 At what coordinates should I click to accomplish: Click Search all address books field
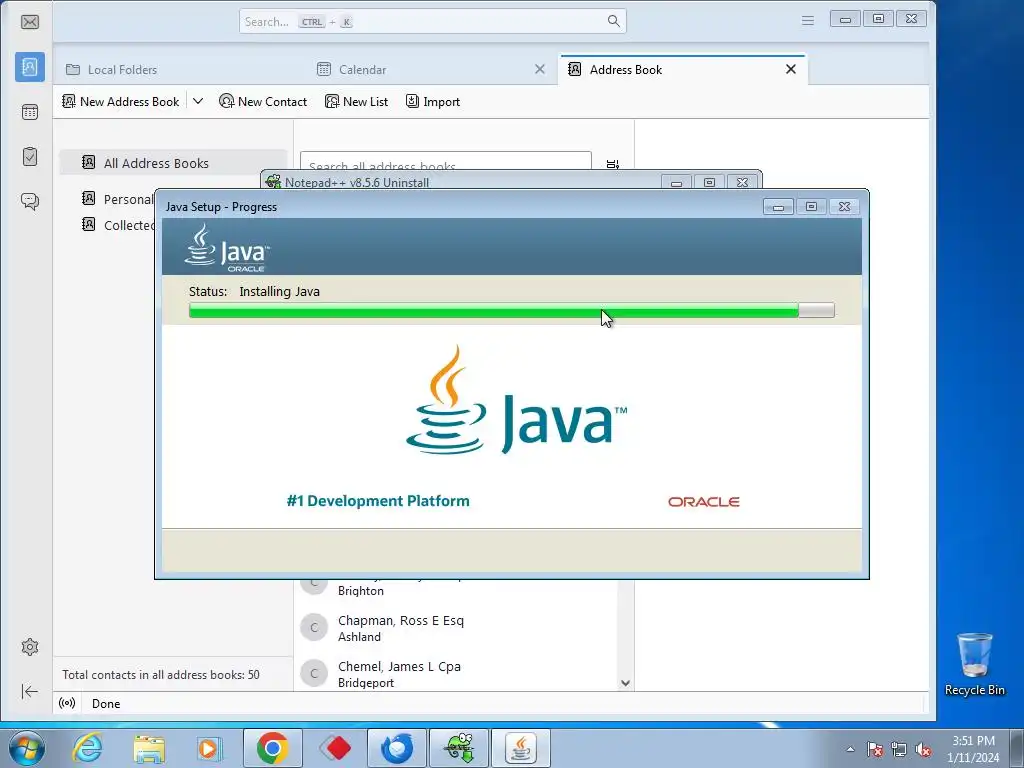tap(445, 161)
